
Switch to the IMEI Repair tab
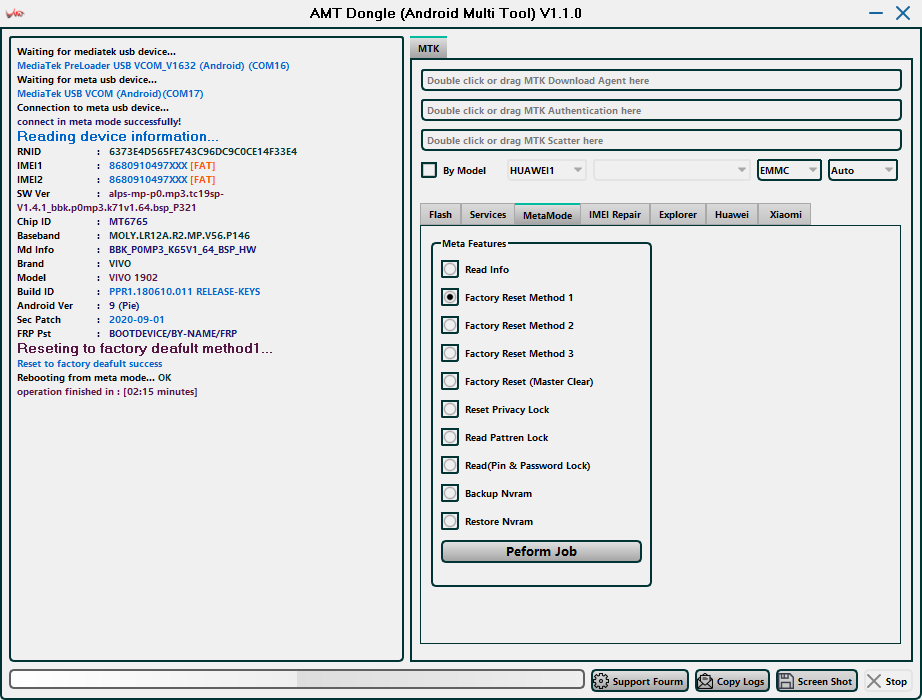[614, 214]
